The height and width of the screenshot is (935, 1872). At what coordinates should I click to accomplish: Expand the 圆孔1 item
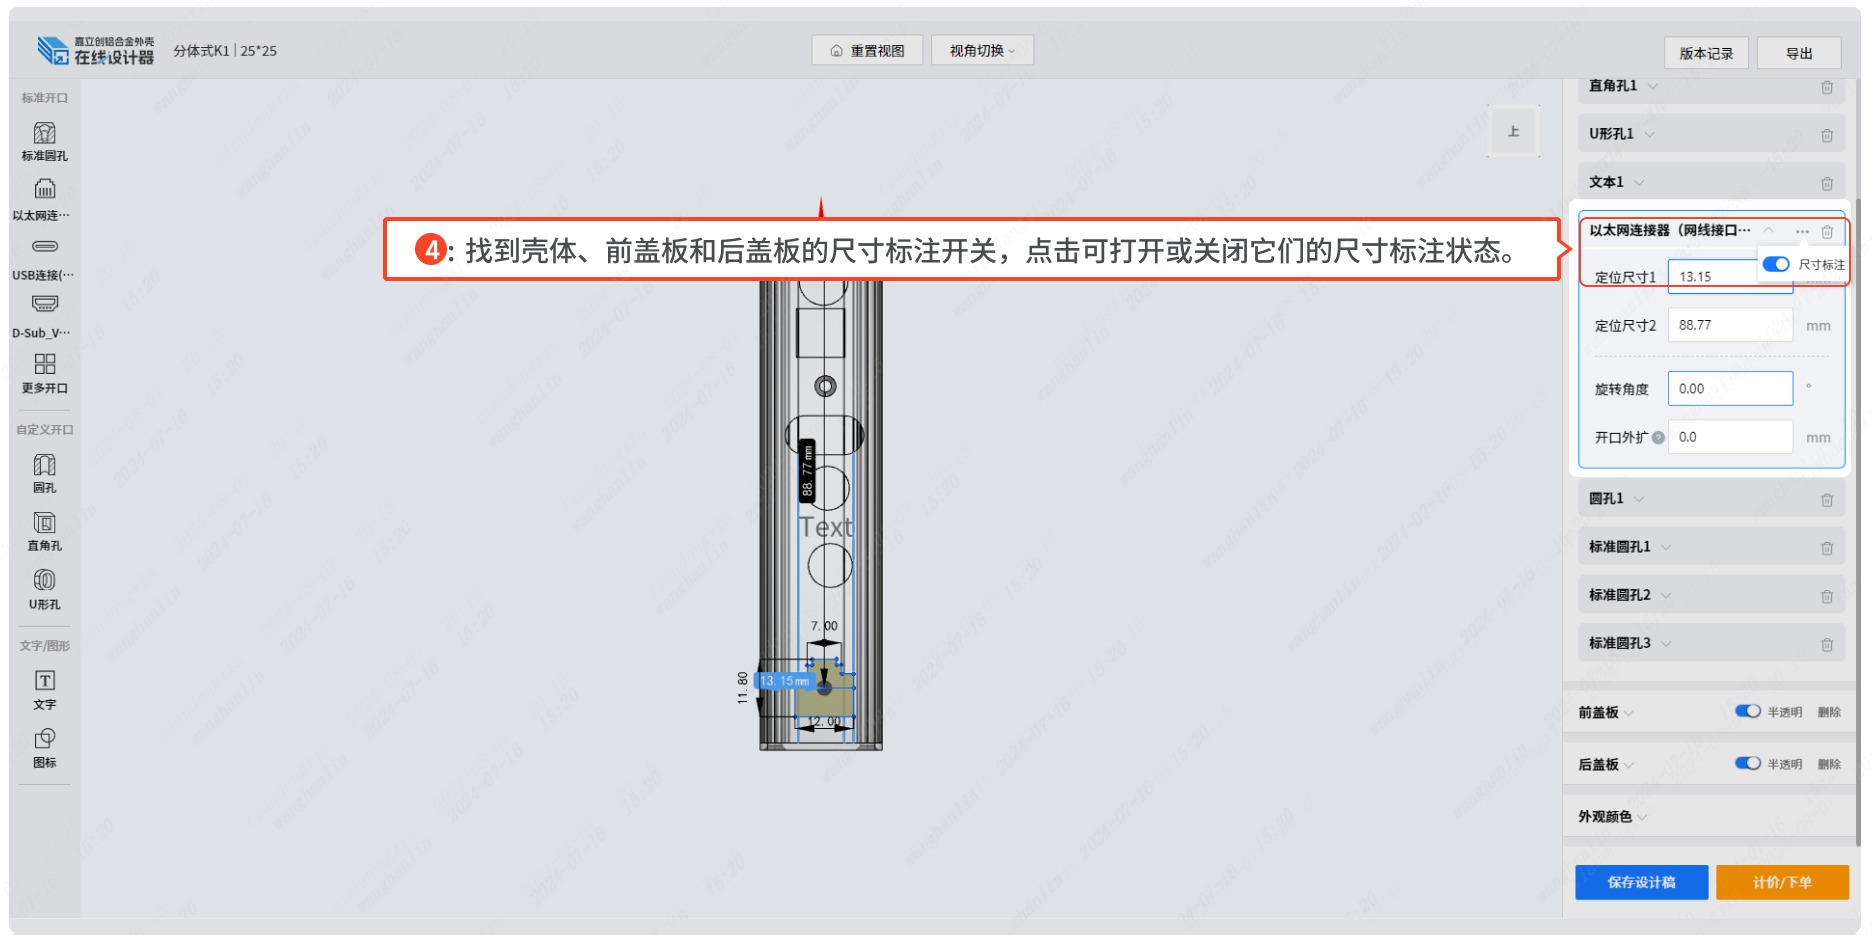click(1639, 499)
